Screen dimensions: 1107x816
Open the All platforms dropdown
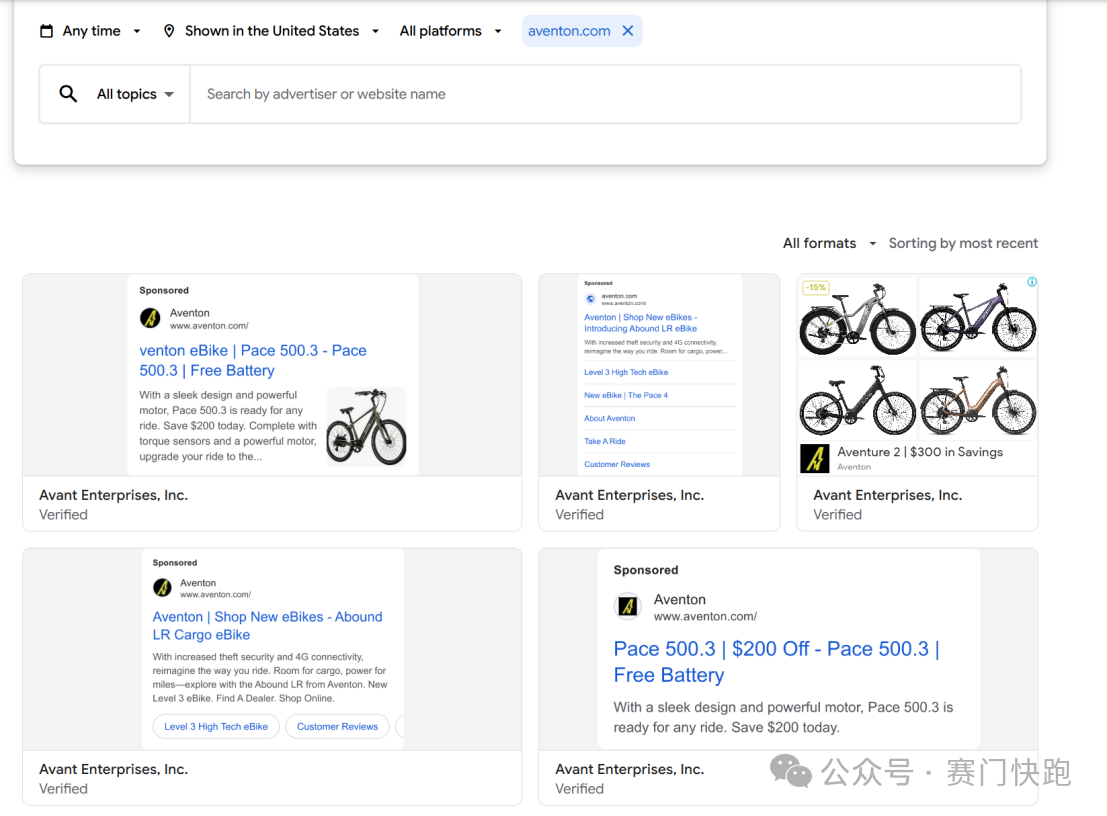[x=450, y=31]
